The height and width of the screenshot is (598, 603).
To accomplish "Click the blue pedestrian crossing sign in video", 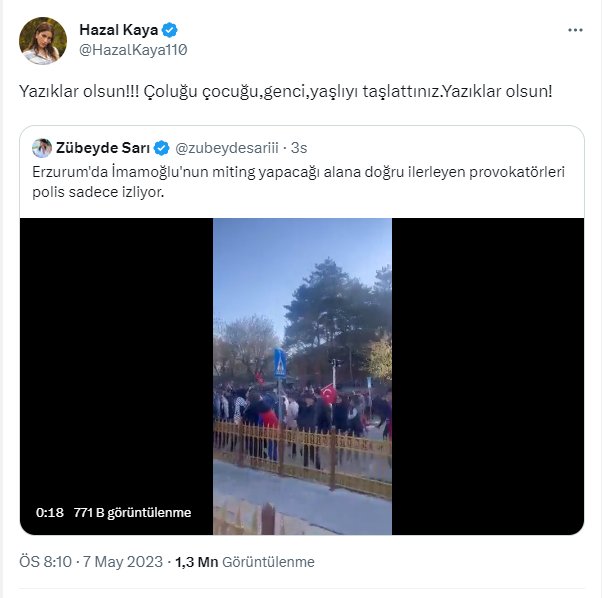I will (x=280, y=363).
